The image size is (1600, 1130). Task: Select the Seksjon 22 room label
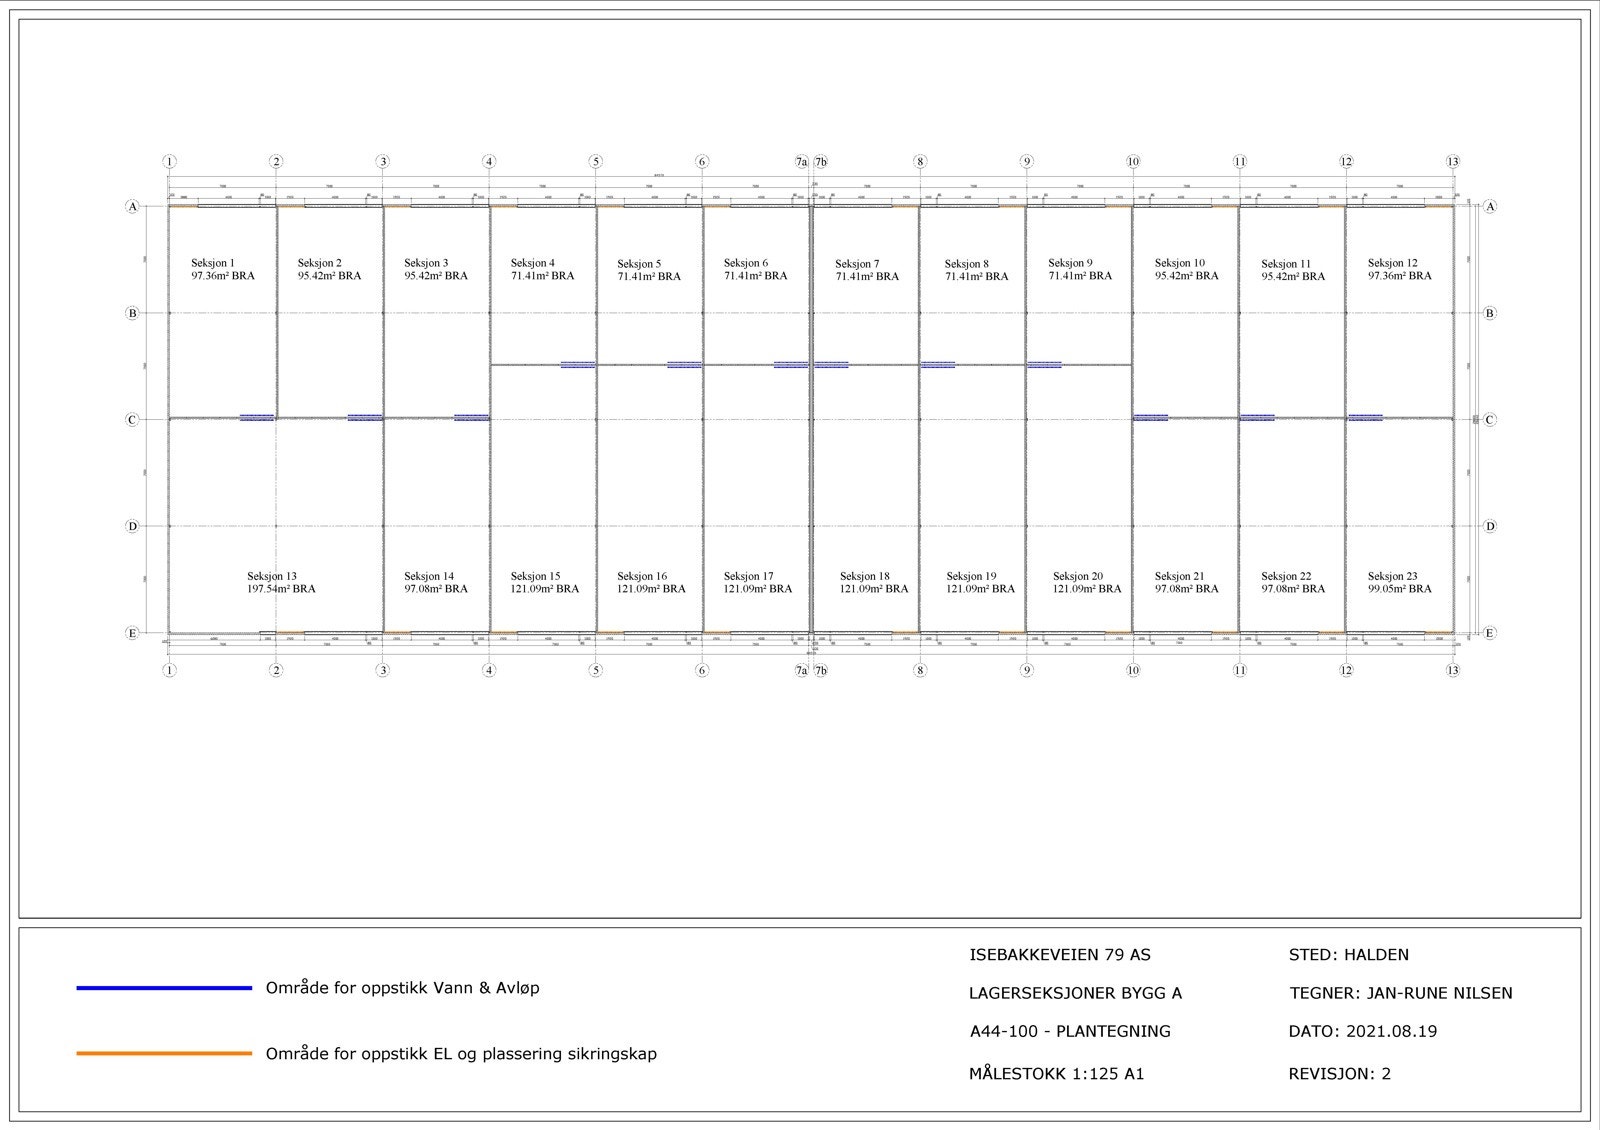pos(1293,583)
